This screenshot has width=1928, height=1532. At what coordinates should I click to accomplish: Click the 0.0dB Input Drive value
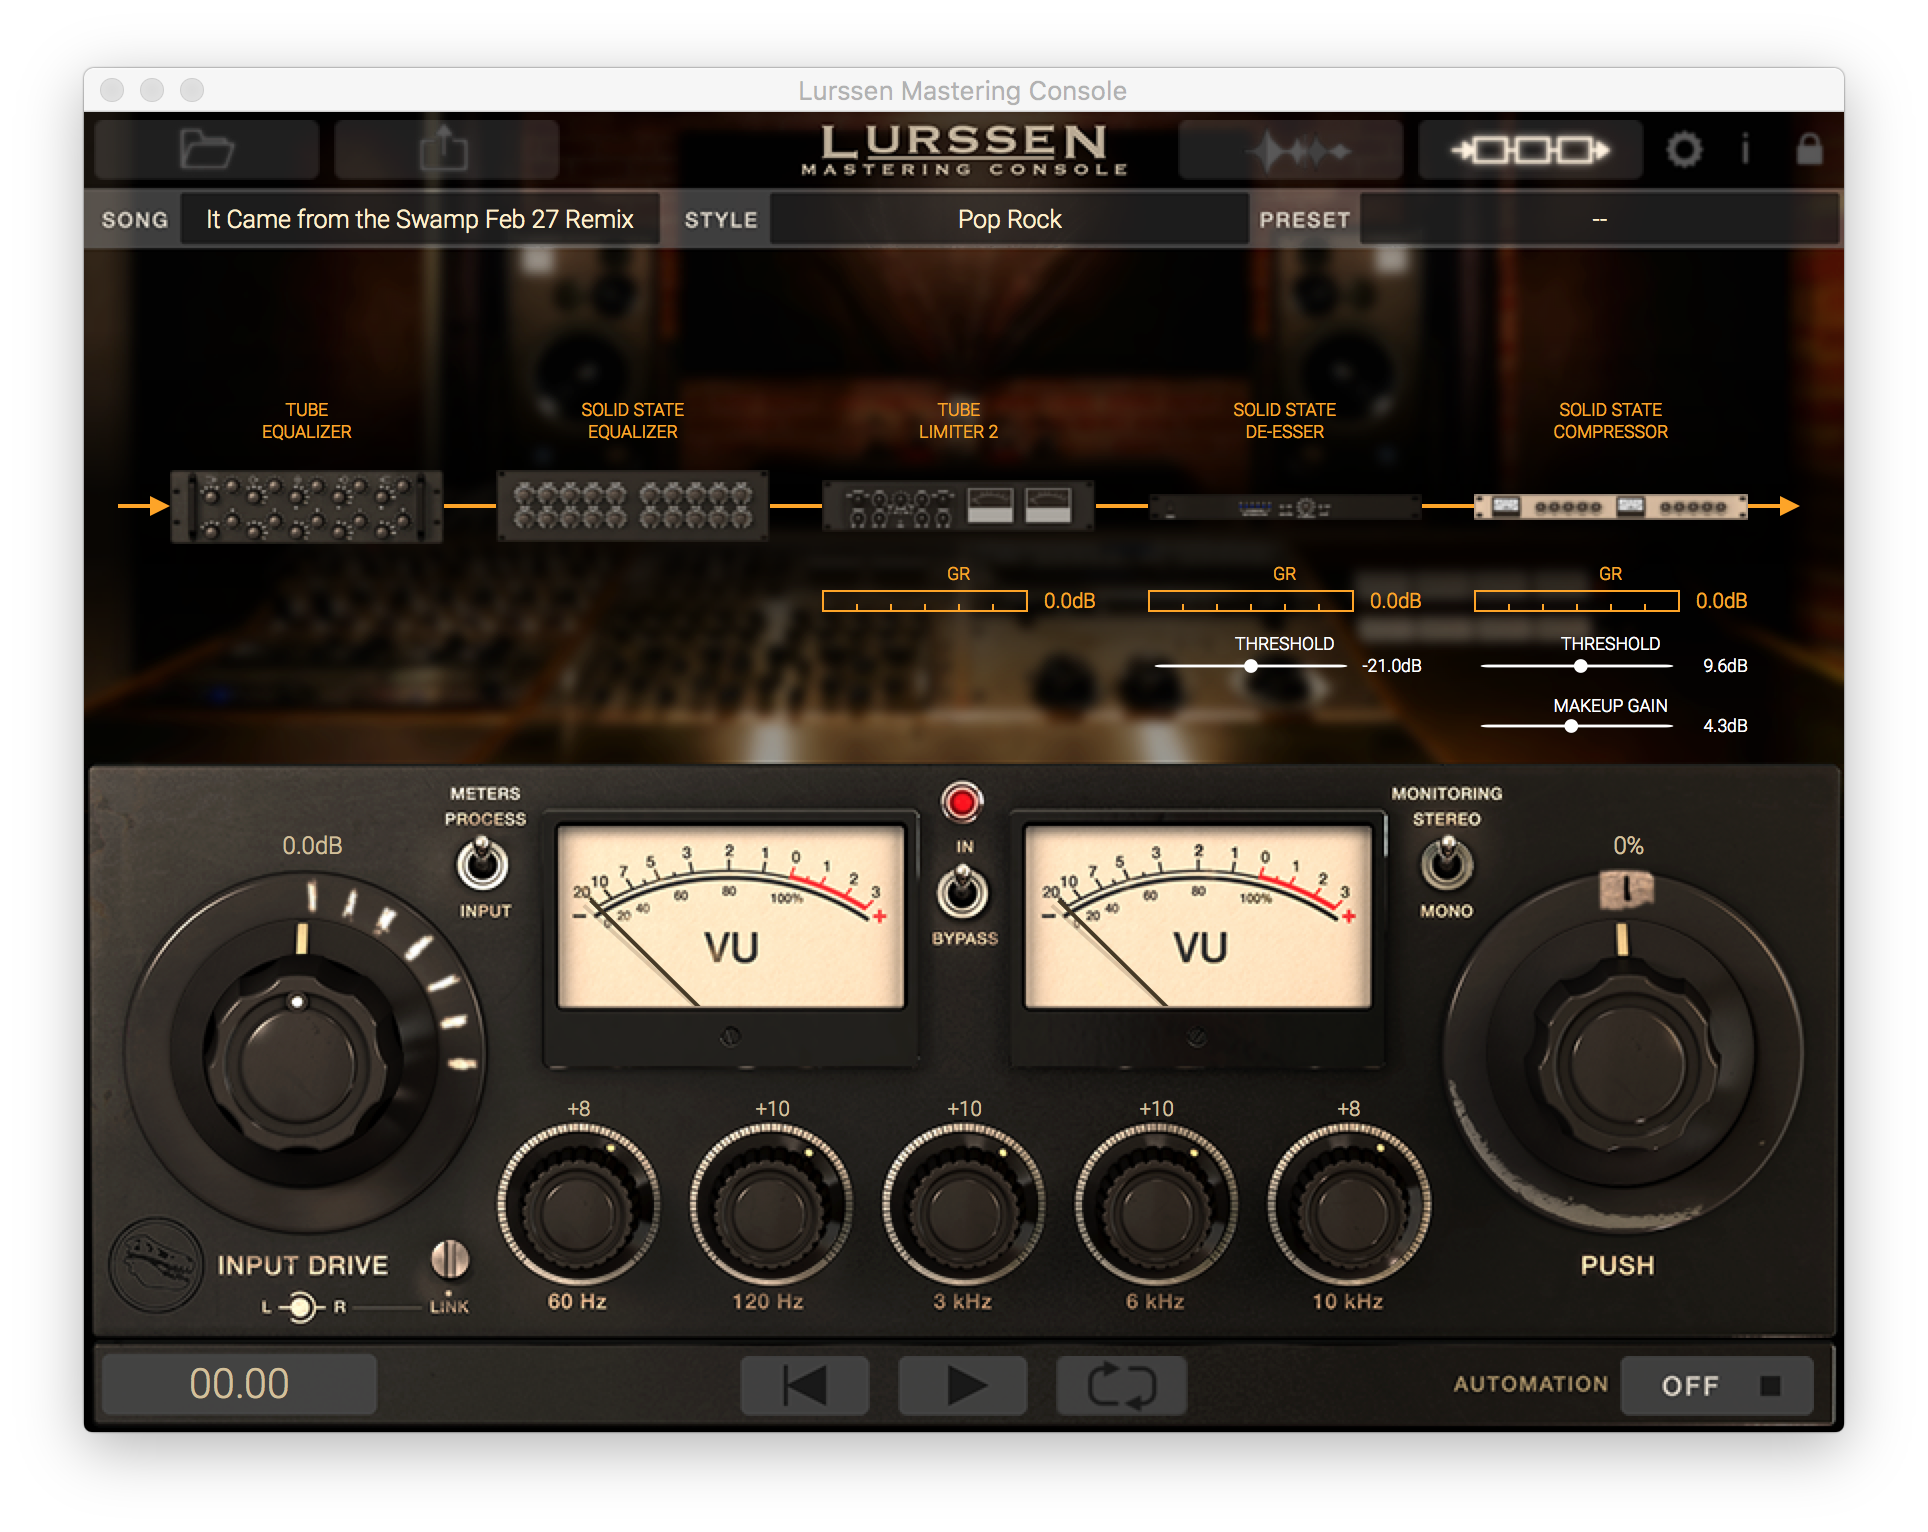click(312, 846)
